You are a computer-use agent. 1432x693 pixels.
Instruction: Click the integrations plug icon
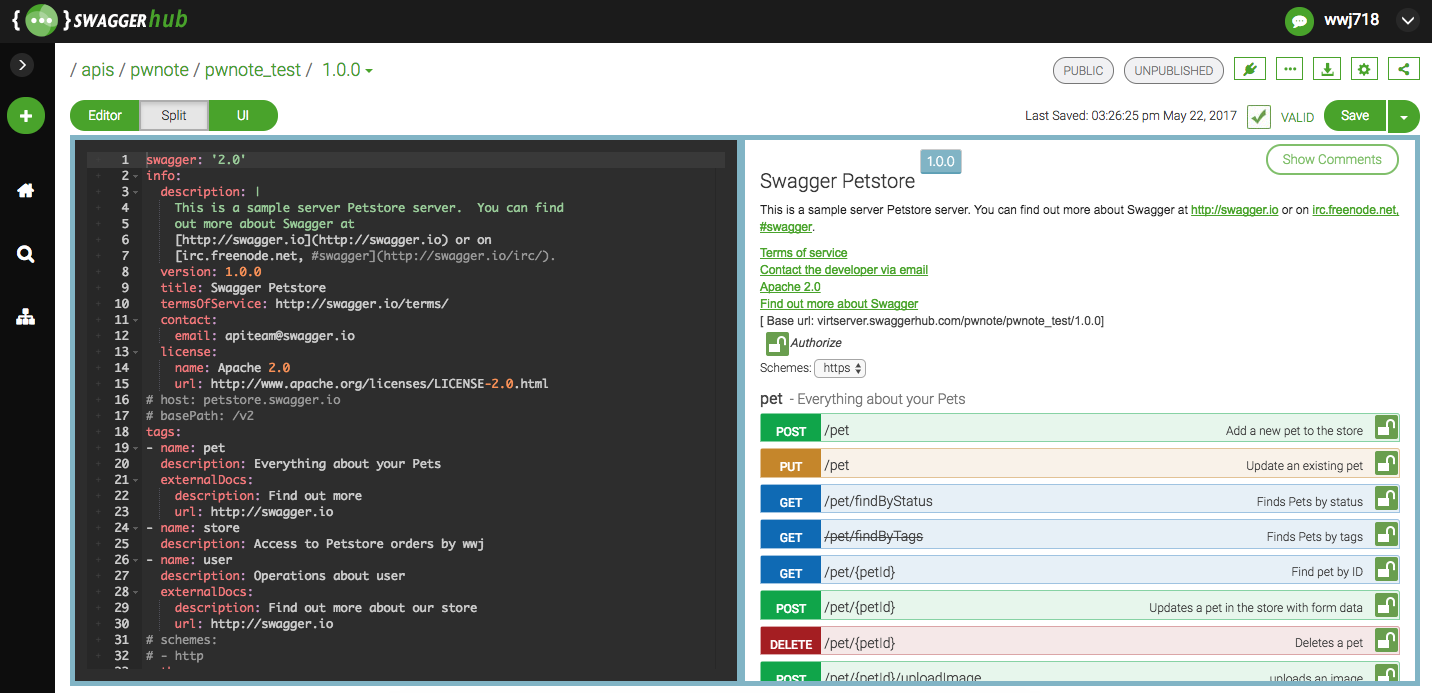[1250, 70]
